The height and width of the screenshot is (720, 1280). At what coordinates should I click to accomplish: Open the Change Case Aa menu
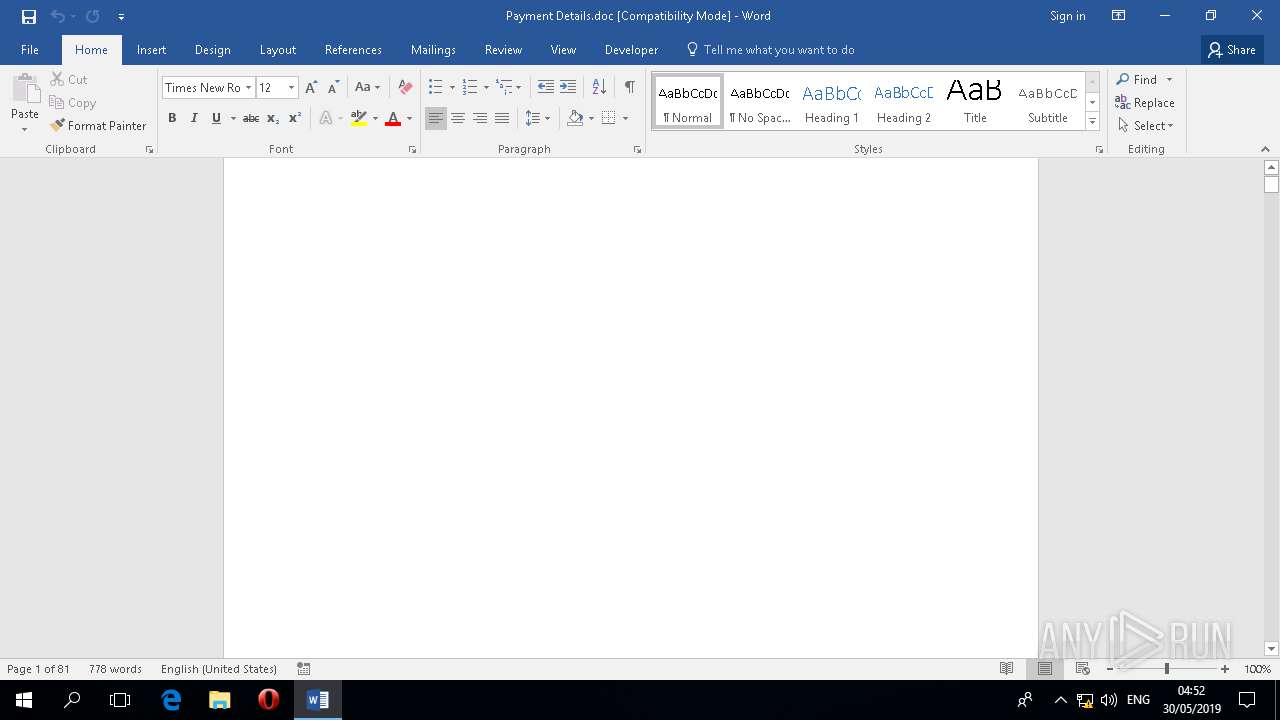click(x=367, y=88)
